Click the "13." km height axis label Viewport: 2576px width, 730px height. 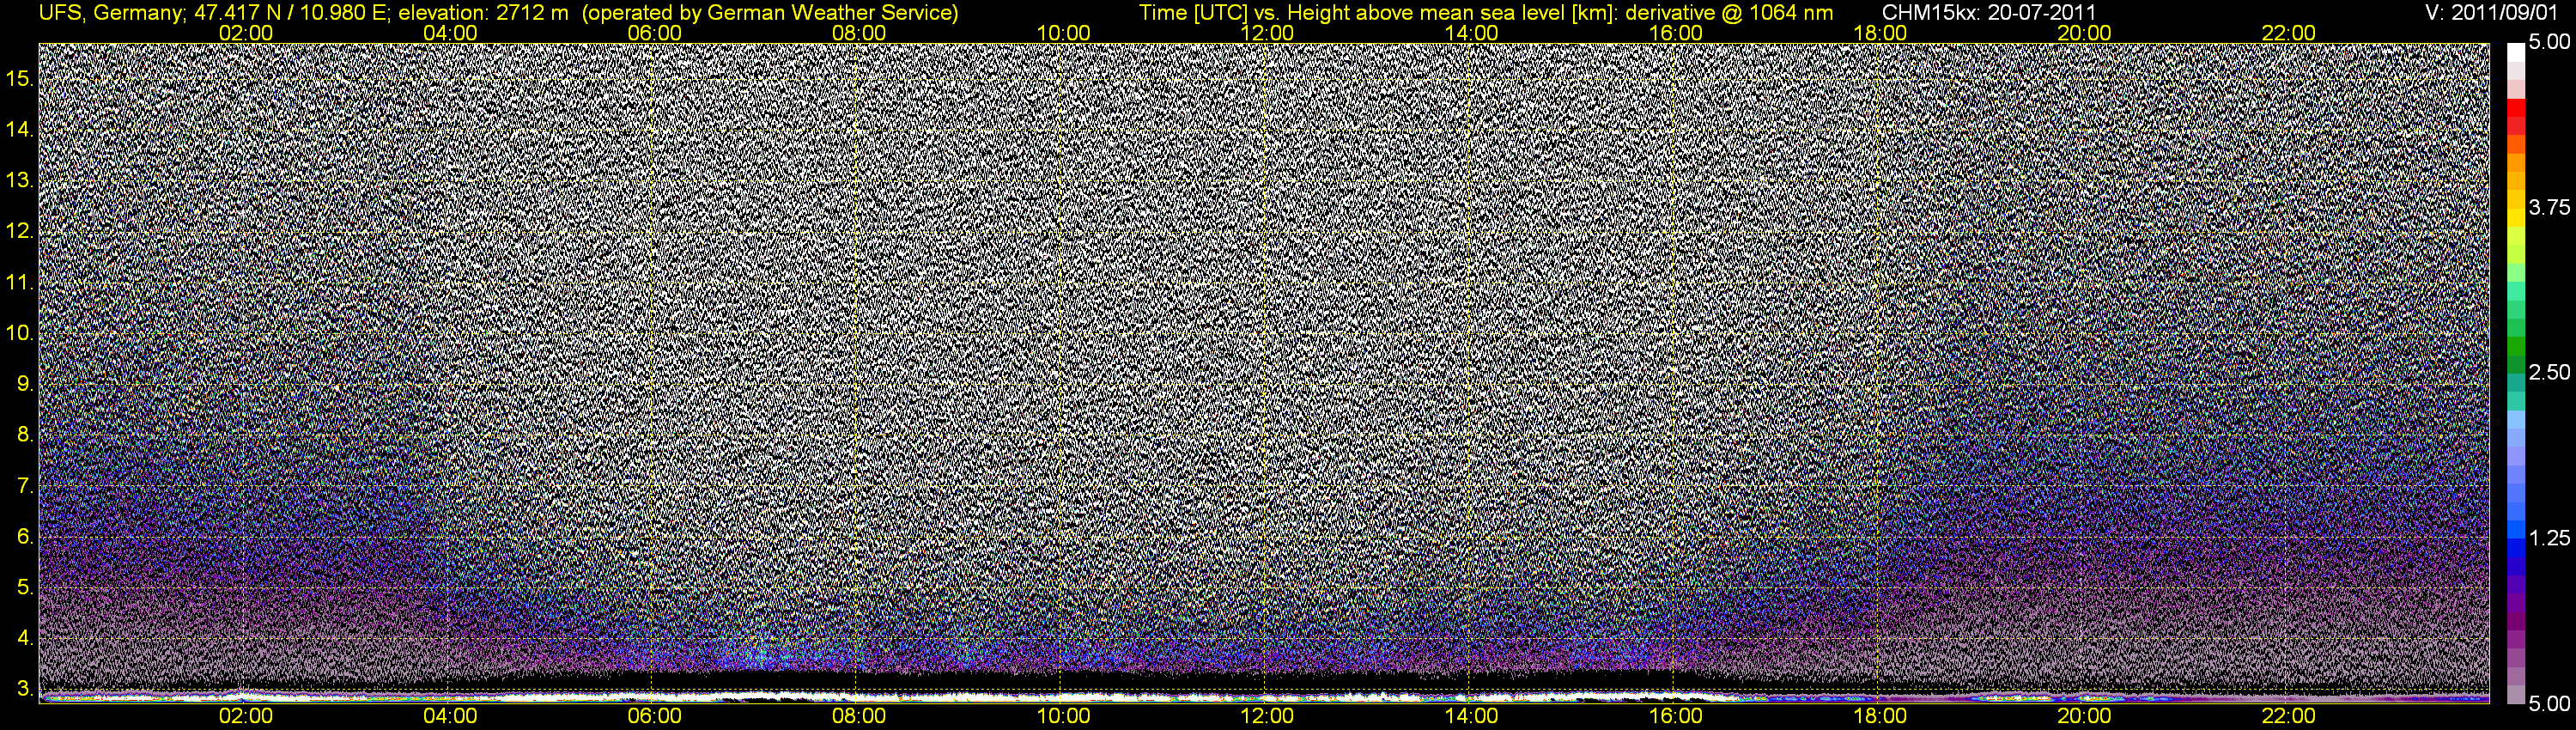[20, 180]
